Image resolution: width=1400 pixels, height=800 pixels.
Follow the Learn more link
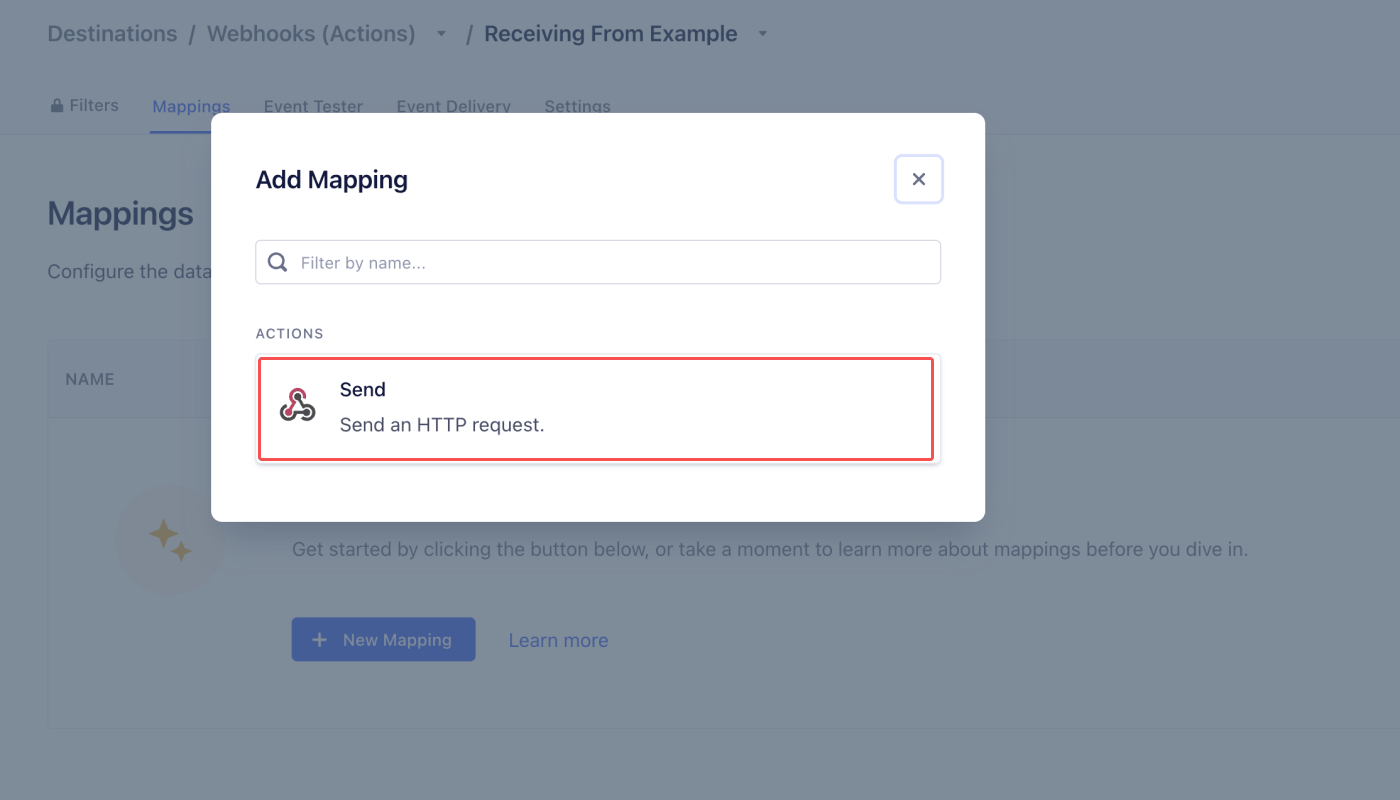point(558,641)
